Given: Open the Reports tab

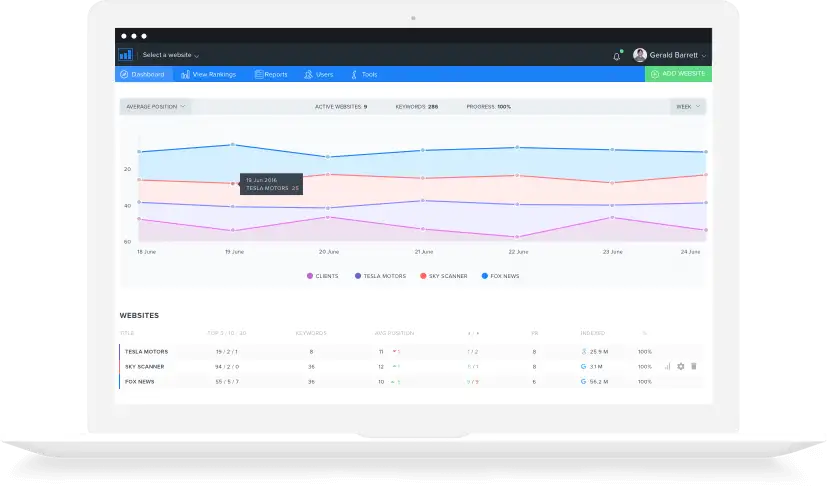Looking at the screenshot, I should click(x=271, y=74).
